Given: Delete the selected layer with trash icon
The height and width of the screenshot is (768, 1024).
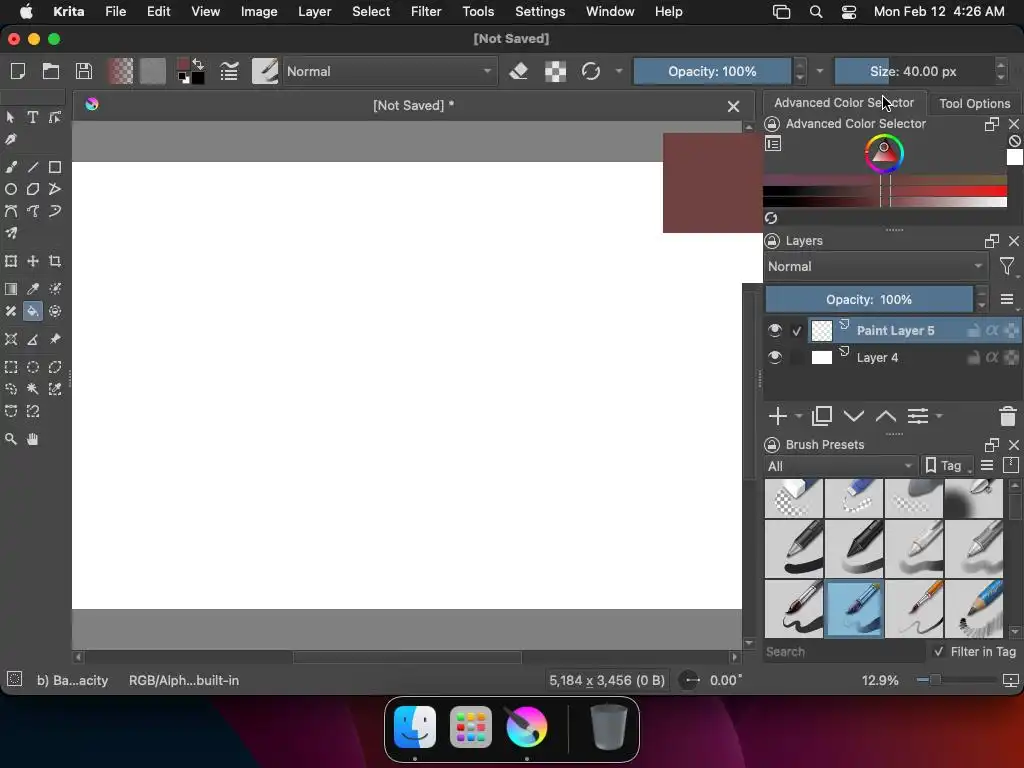Looking at the screenshot, I should coord(1008,416).
